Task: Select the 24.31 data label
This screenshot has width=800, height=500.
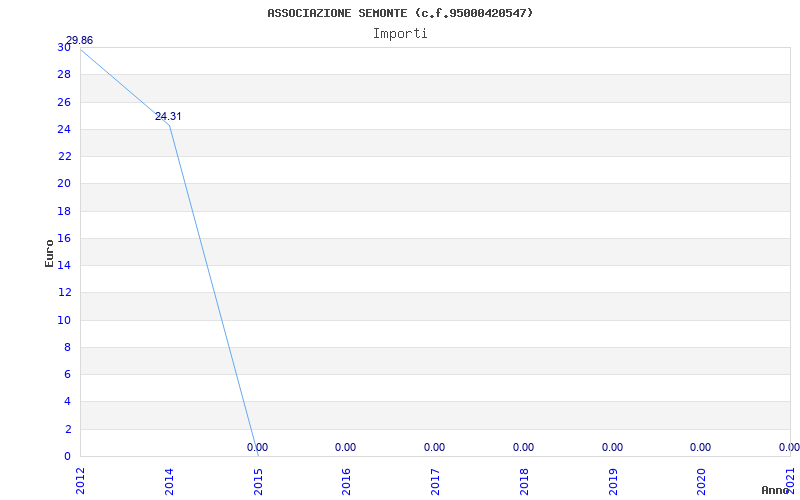Action: (x=168, y=116)
